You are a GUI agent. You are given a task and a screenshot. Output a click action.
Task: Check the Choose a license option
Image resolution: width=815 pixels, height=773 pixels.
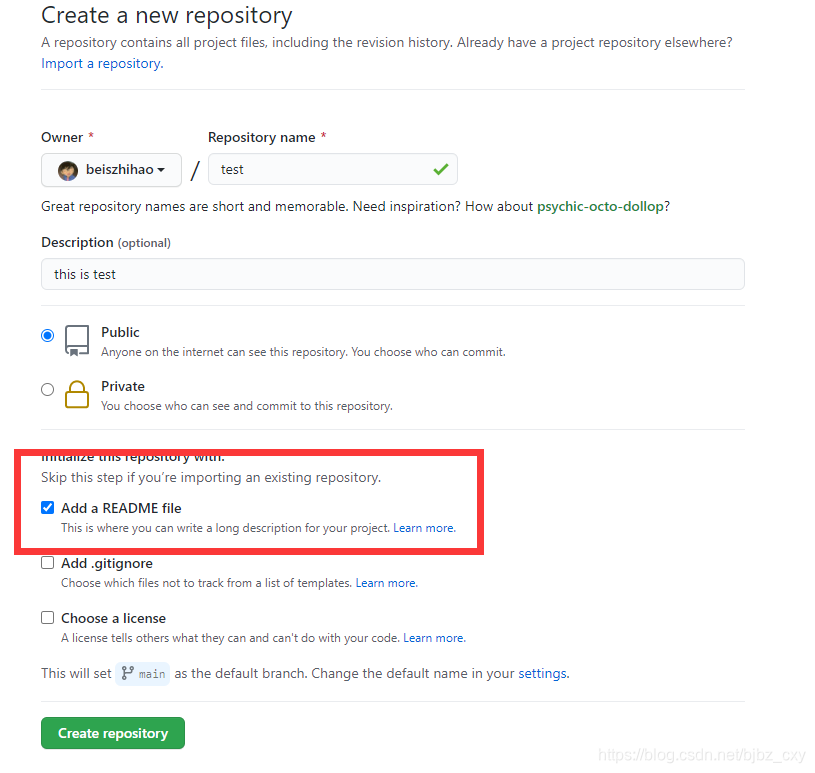click(47, 618)
